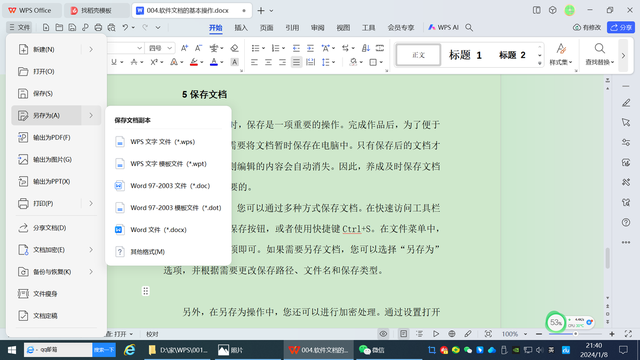Increase font size icon
The image size is (640, 360).
pos(184,48)
